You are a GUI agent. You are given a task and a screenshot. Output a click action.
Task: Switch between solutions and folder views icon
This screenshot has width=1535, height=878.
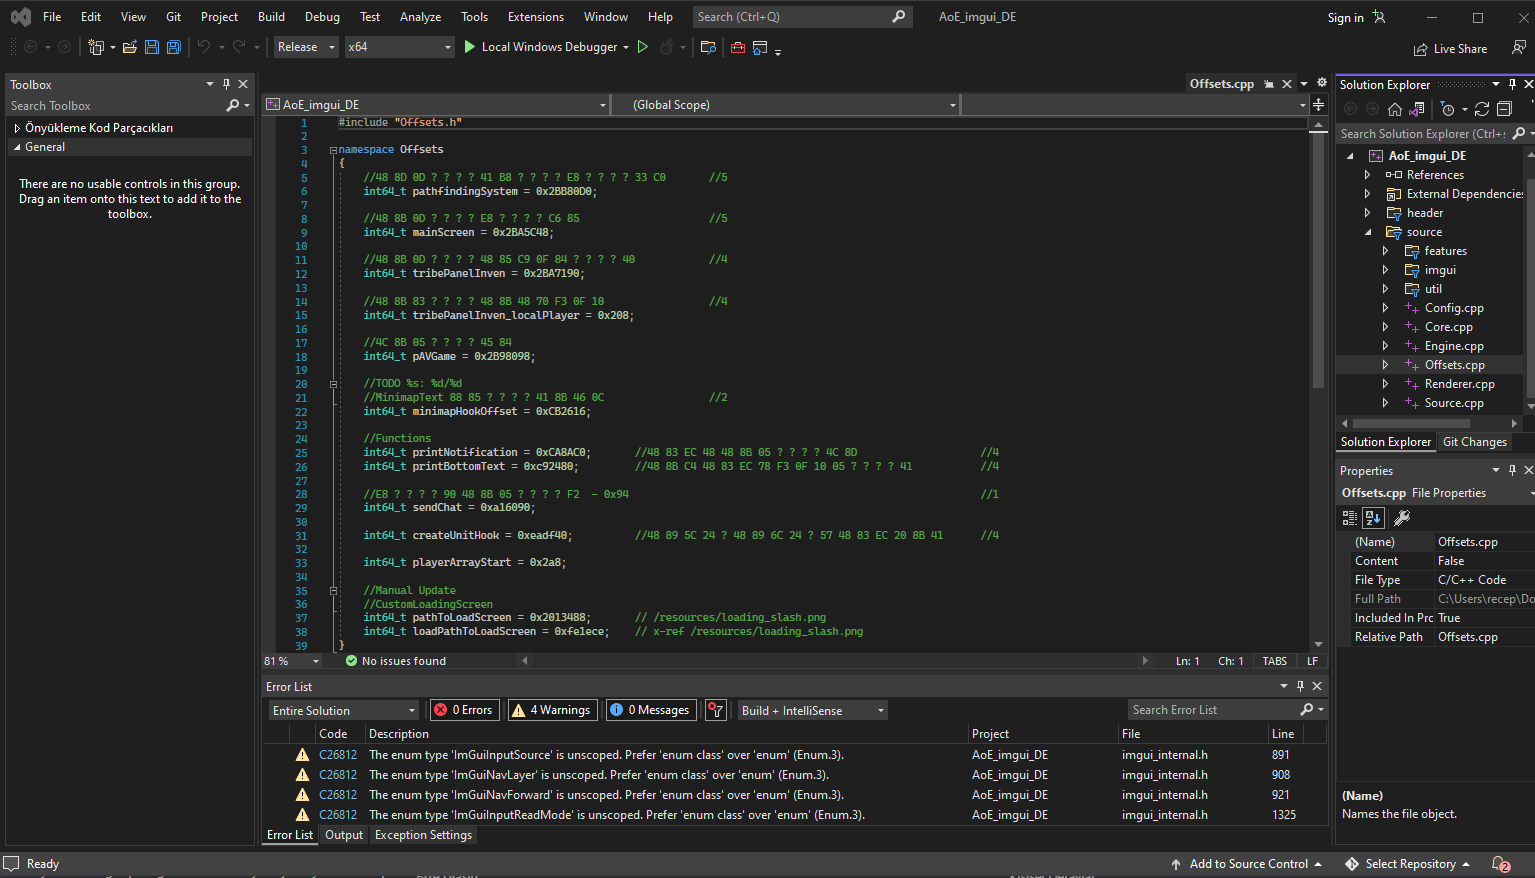(x=1417, y=109)
